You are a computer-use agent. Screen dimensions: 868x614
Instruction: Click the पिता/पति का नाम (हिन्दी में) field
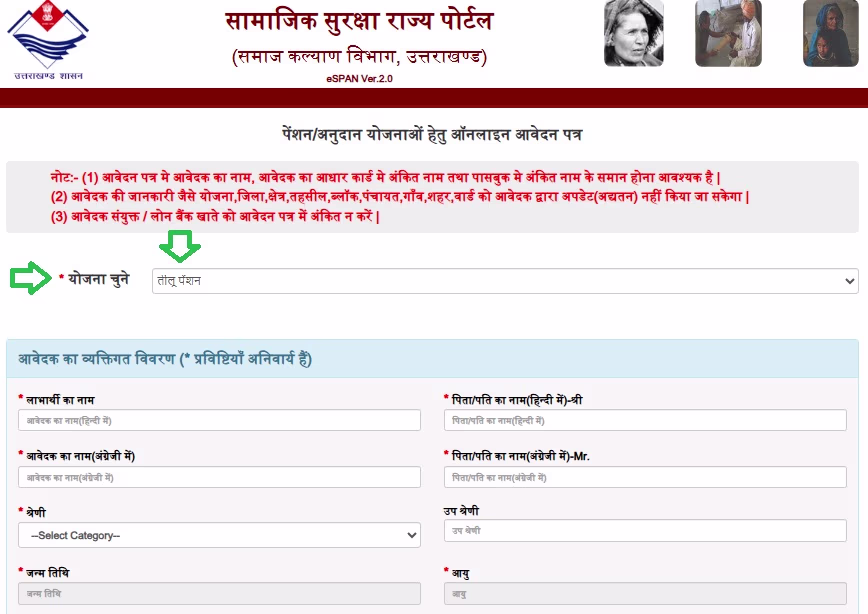coord(645,420)
